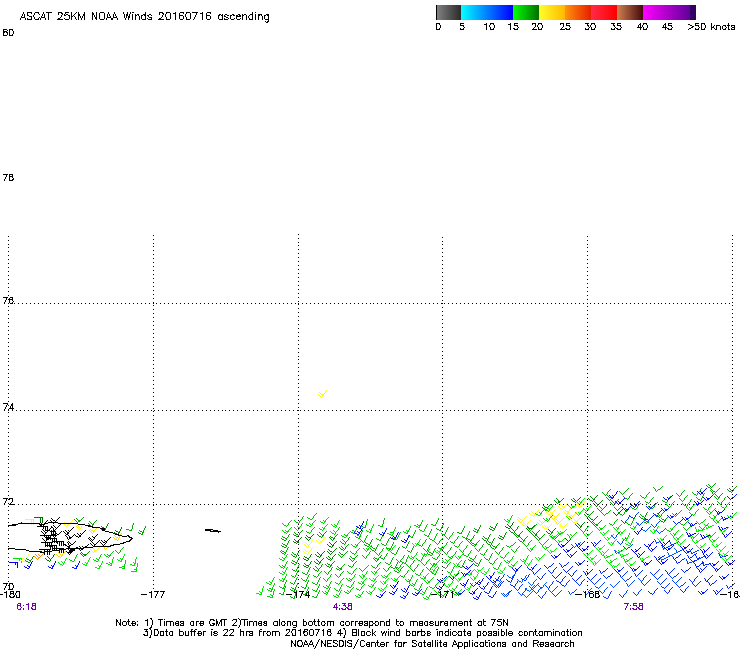Viewport: 740px width, 650px height.
Task: Click the -177 longitude axis label
Action: 153,594
